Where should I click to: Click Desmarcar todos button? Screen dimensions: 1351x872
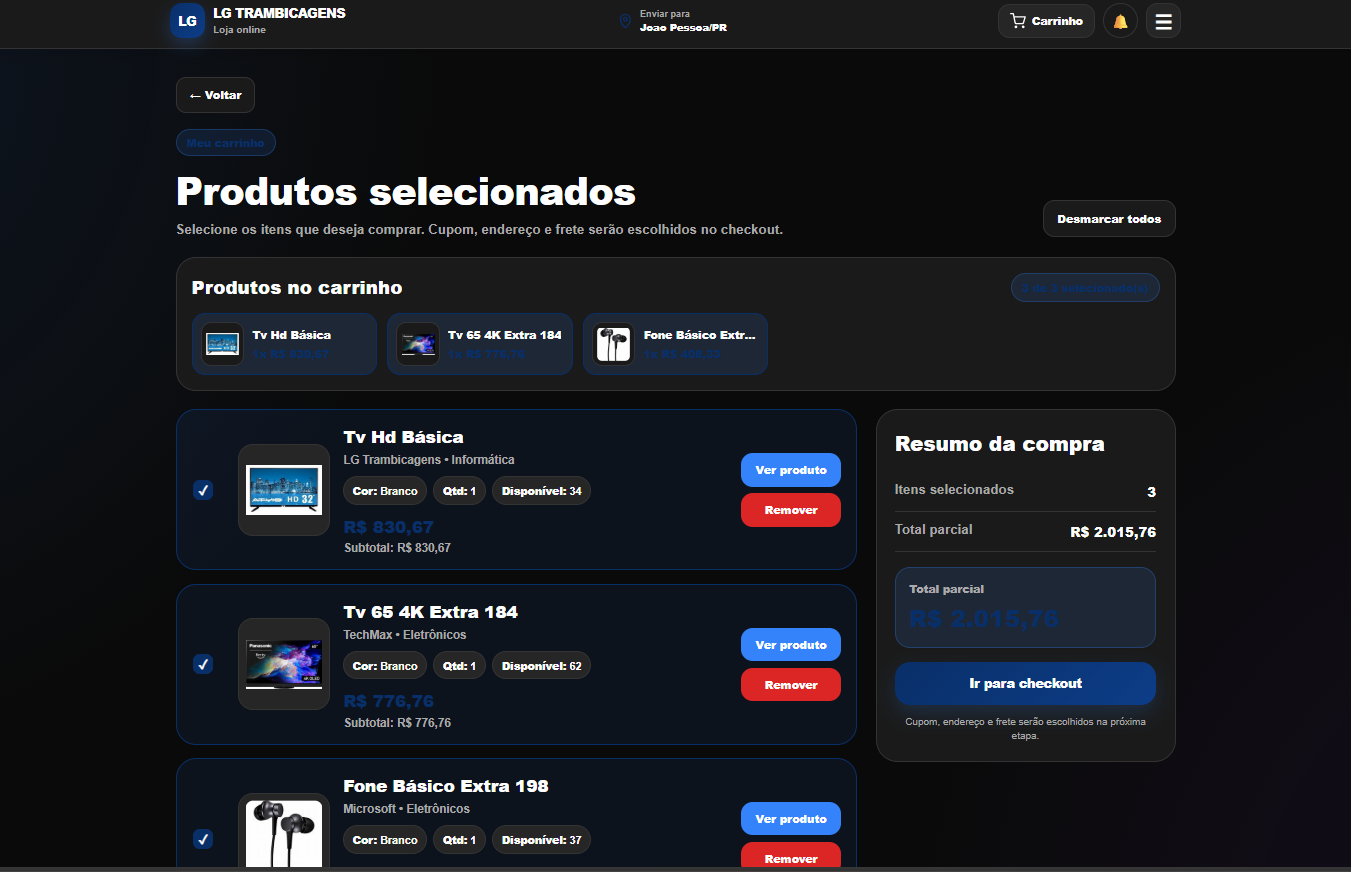pyautogui.click(x=1109, y=219)
